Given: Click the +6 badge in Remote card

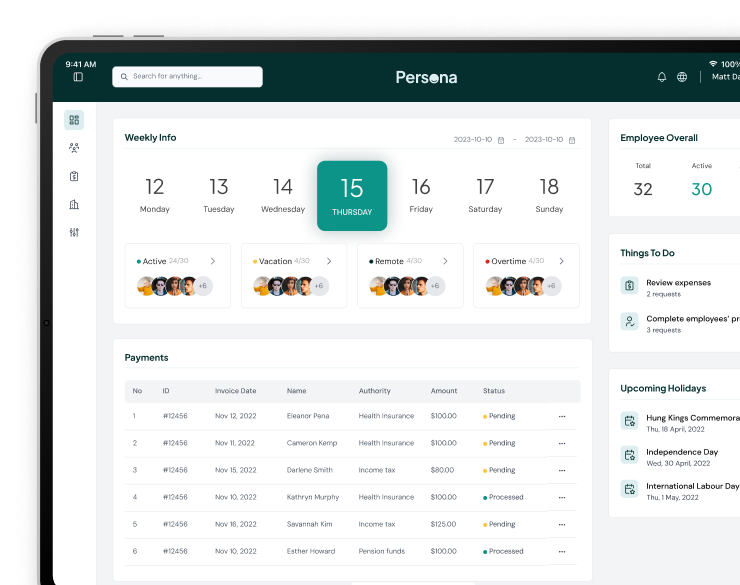Looking at the screenshot, I should point(435,286).
